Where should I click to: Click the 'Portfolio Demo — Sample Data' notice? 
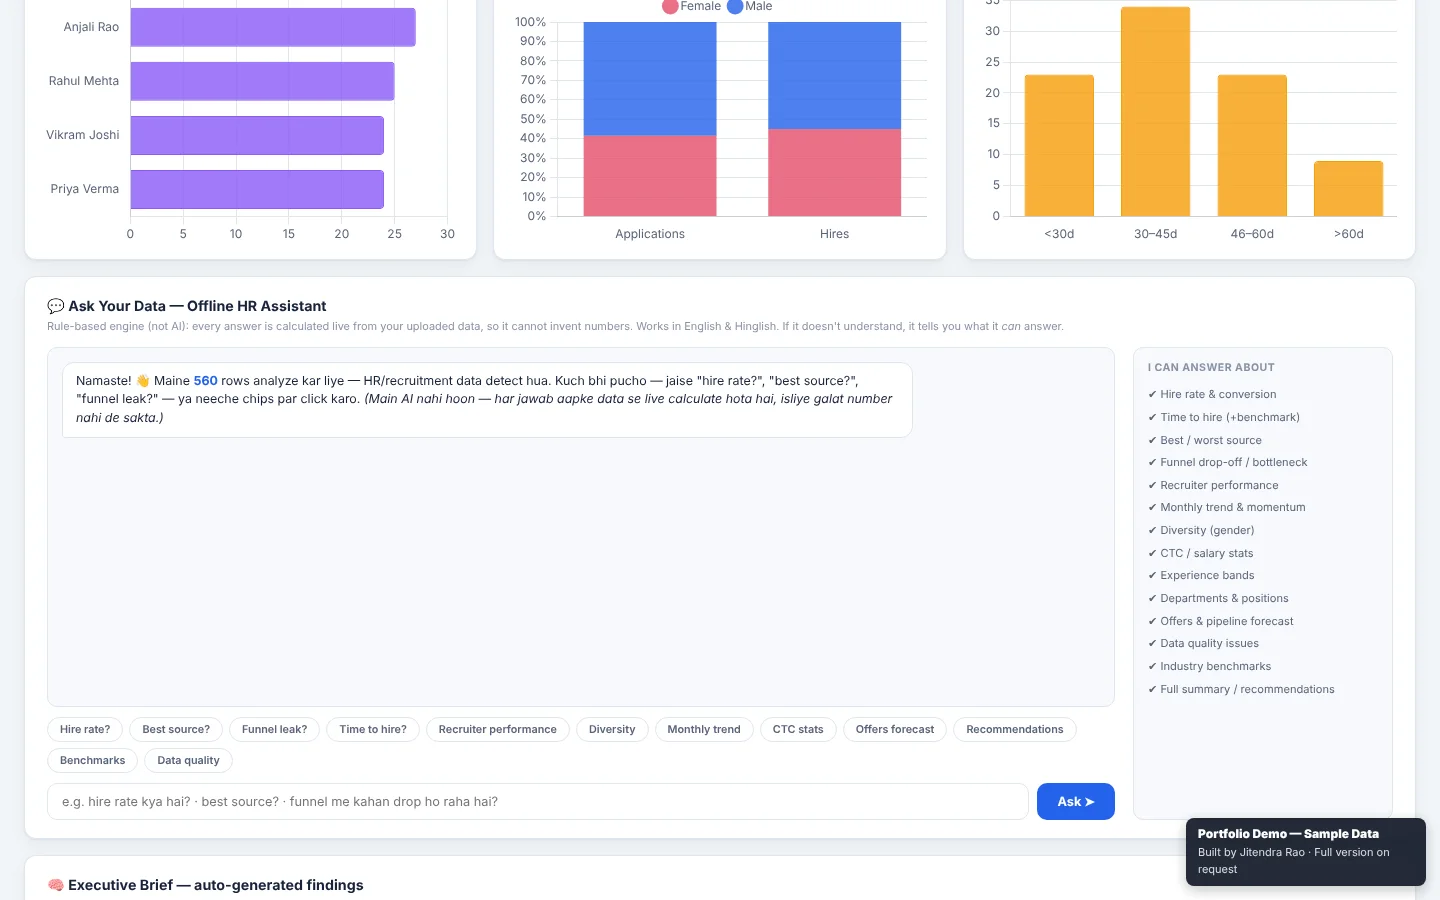pyautogui.click(x=1306, y=852)
